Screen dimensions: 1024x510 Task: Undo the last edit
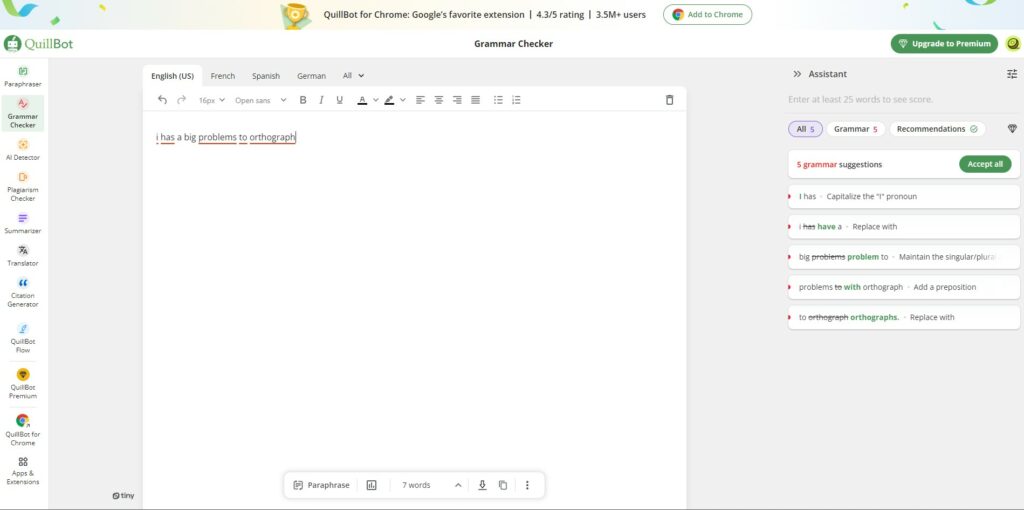[163, 100]
